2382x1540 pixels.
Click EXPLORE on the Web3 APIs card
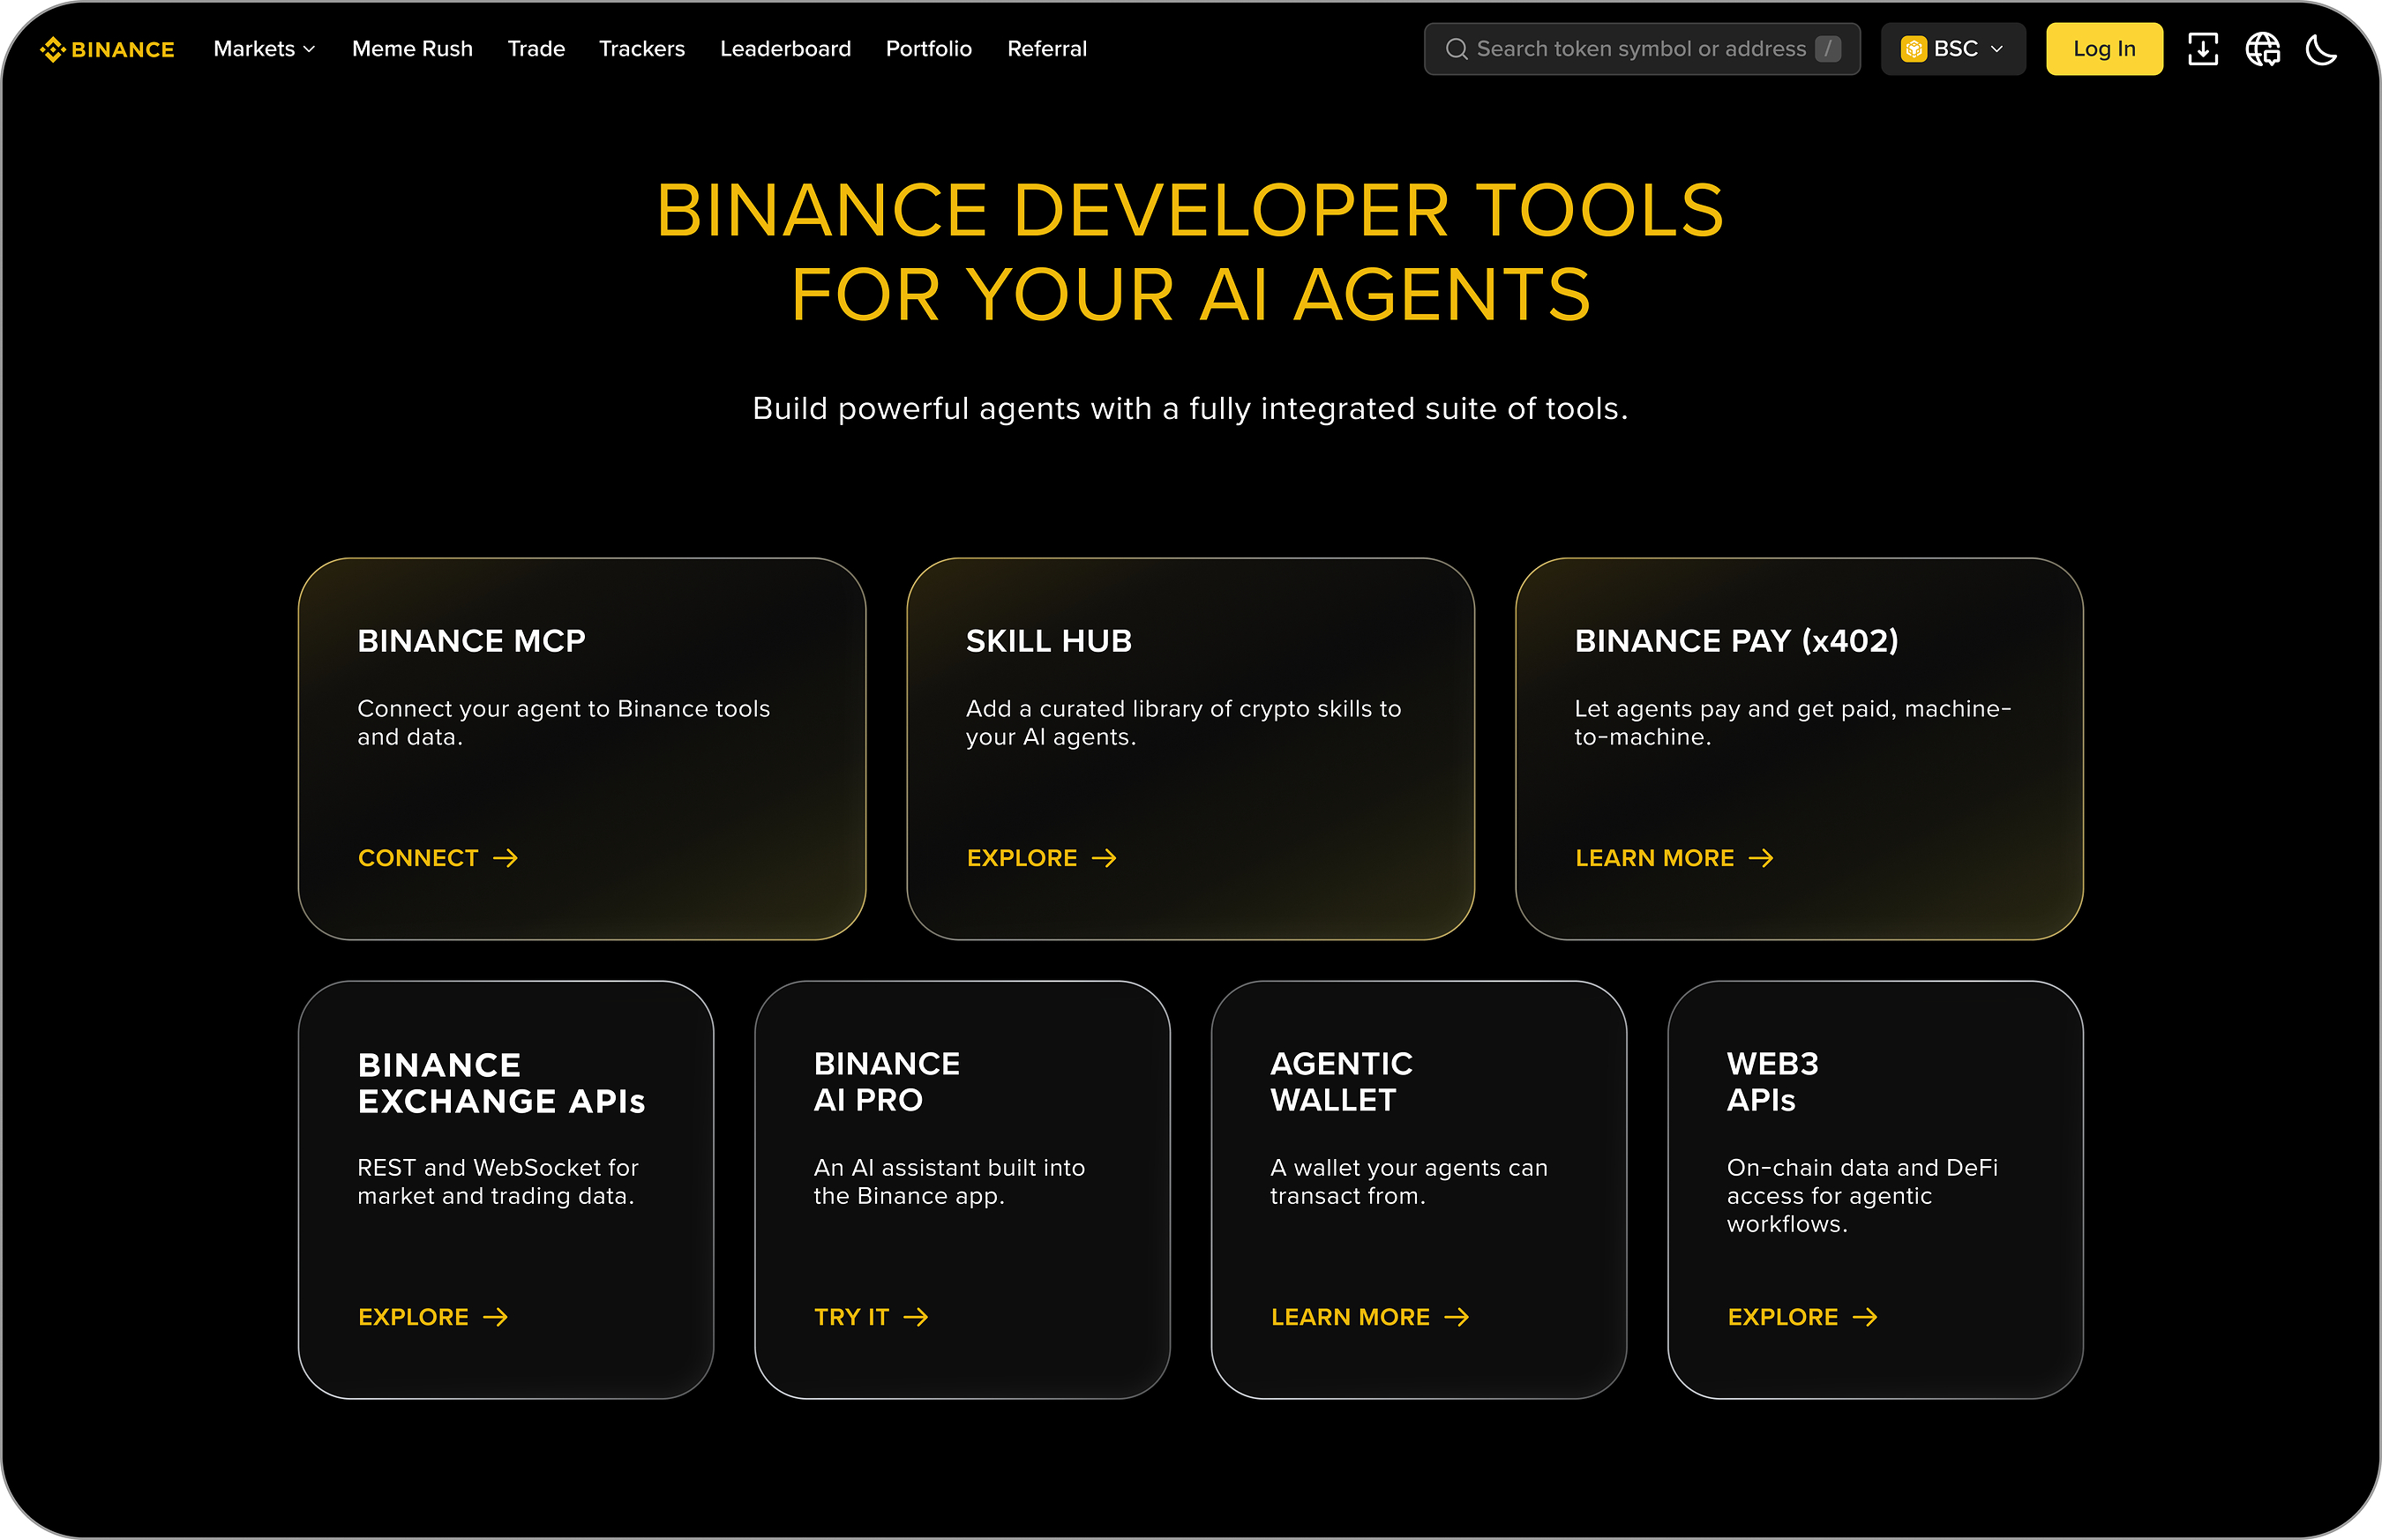pos(1802,1317)
